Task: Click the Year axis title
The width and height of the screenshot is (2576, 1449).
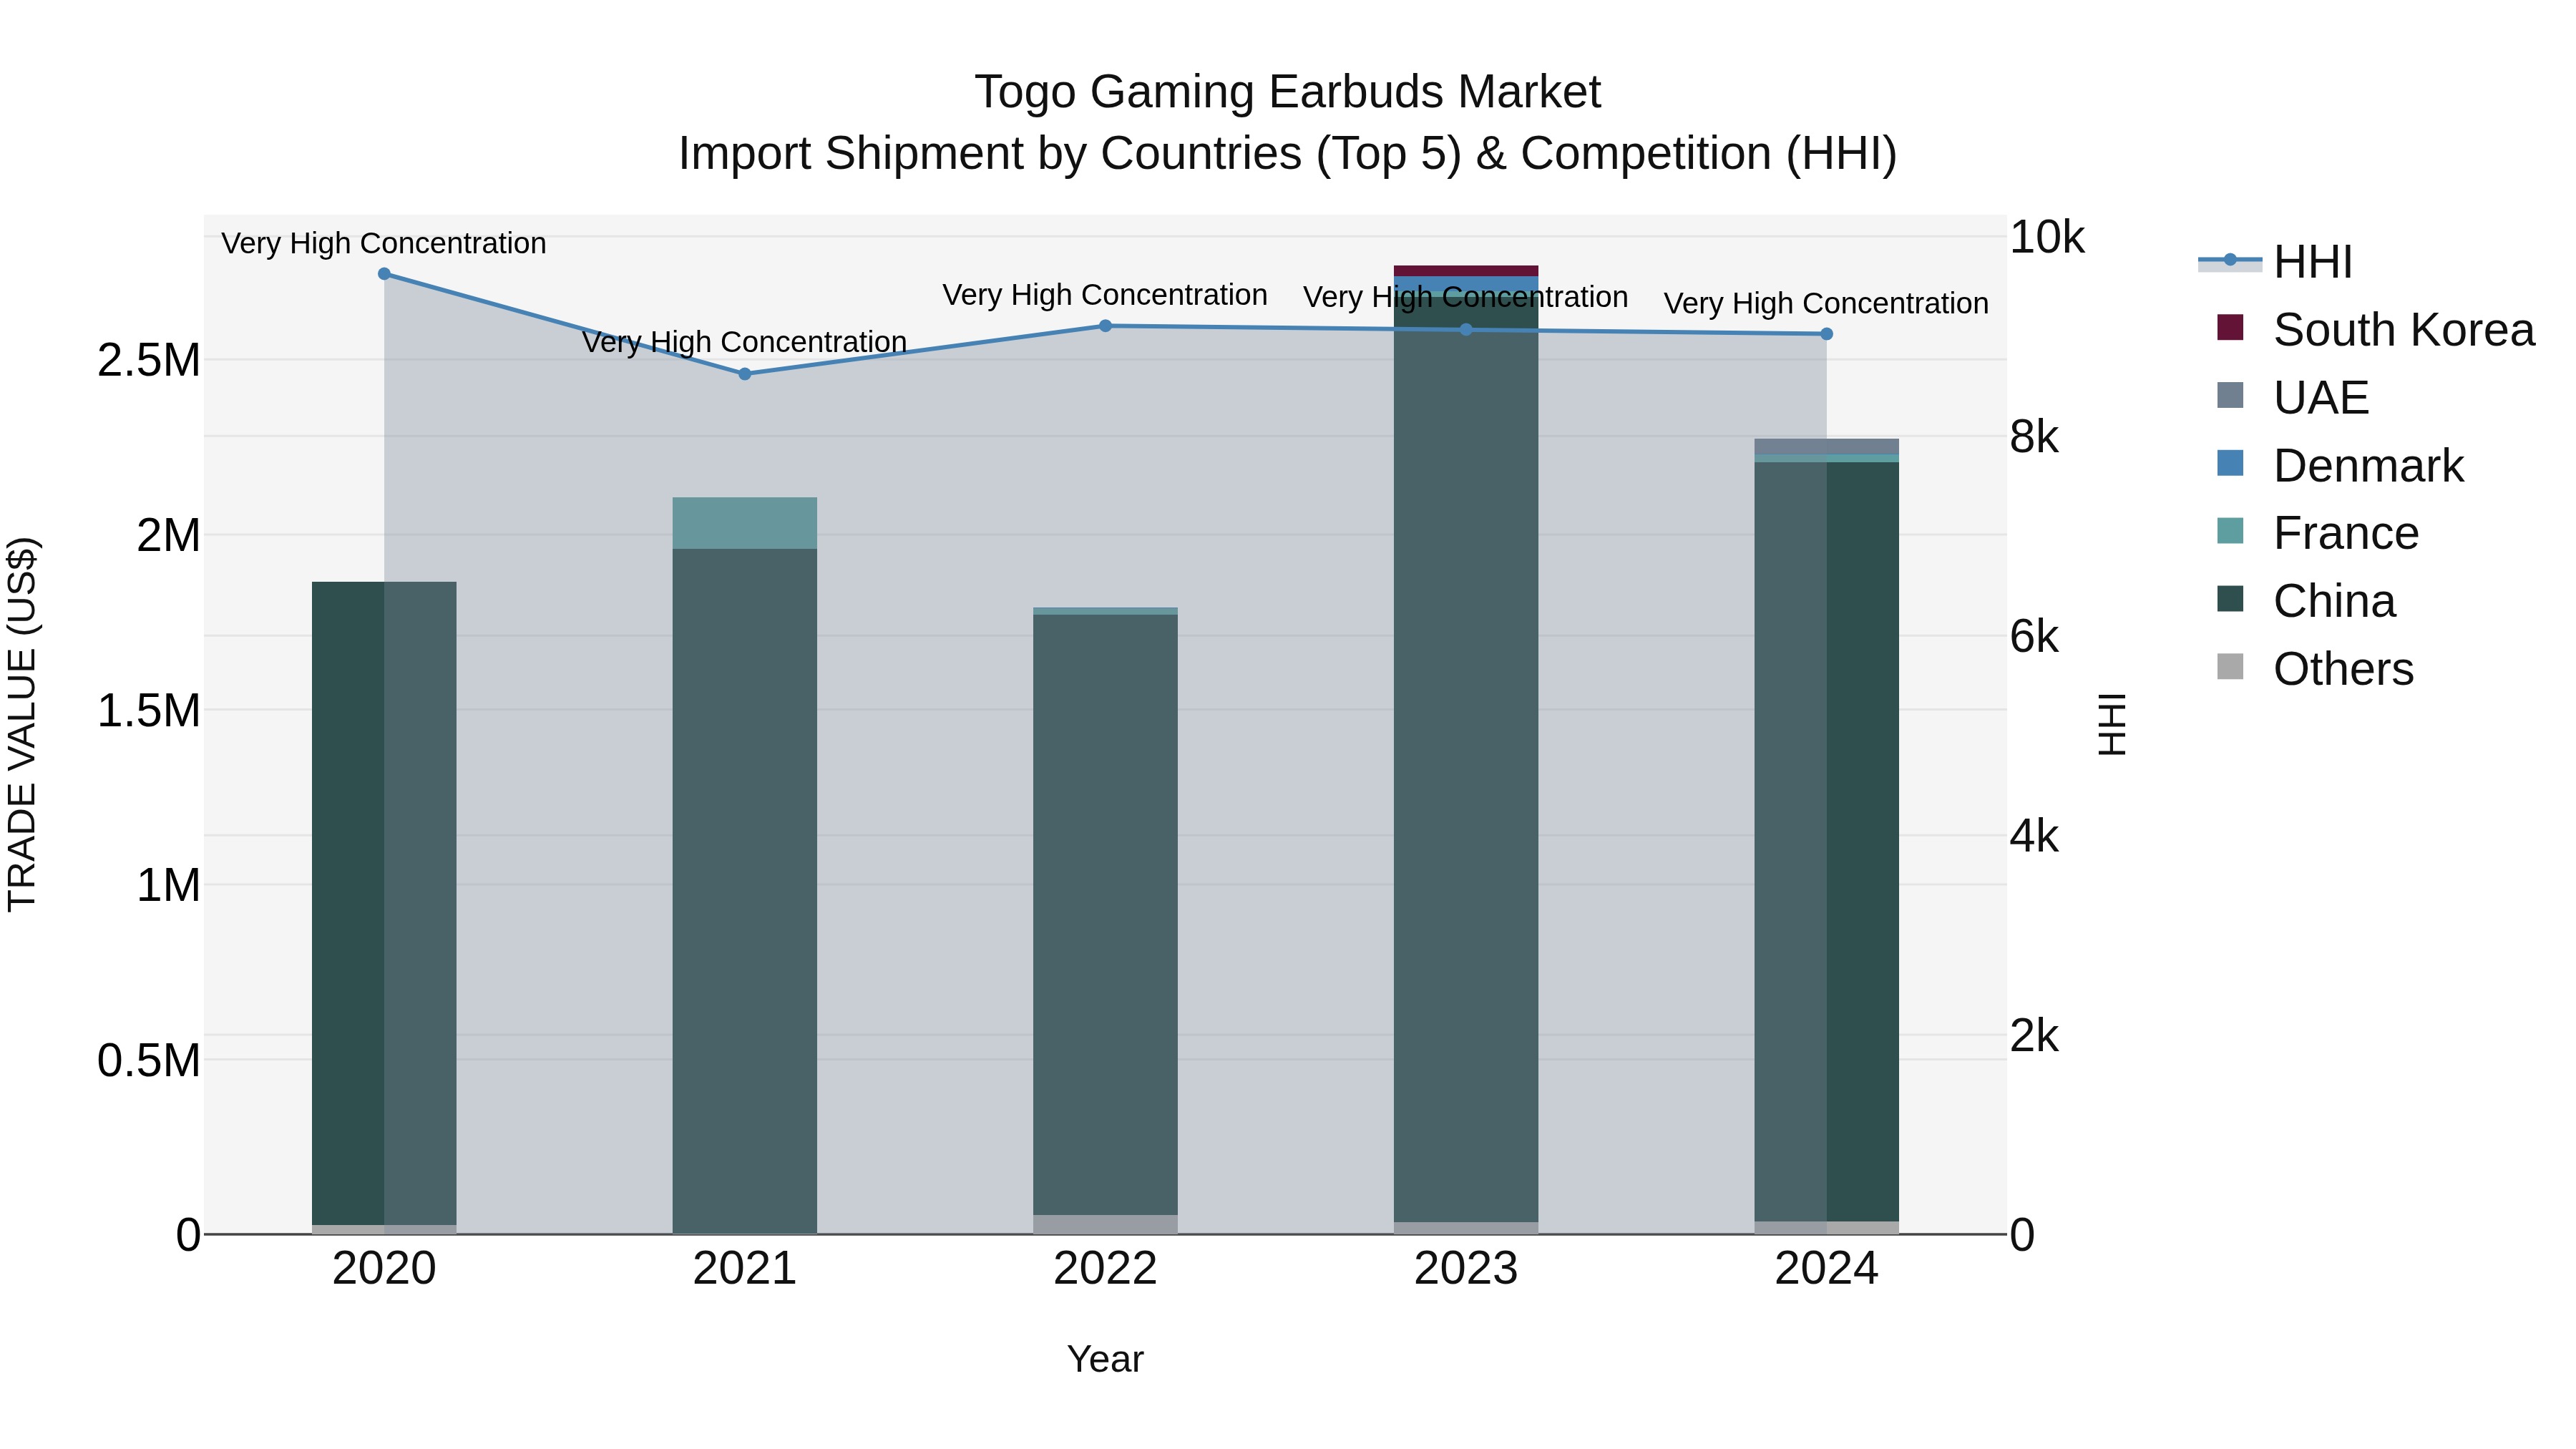Action: pyautogui.click(x=1105, y=1359)
